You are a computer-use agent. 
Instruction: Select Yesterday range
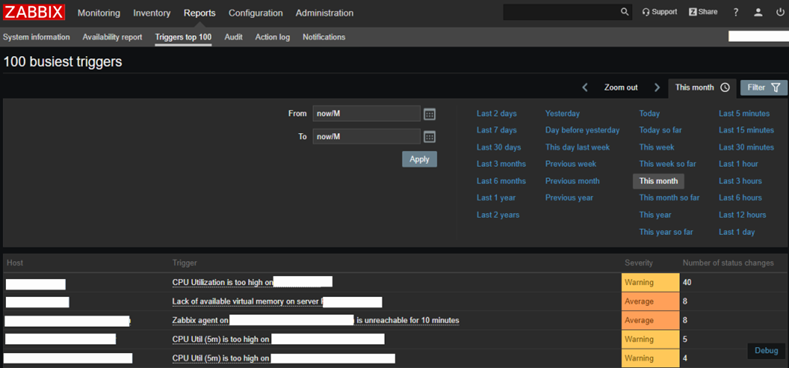click(562, 114)
